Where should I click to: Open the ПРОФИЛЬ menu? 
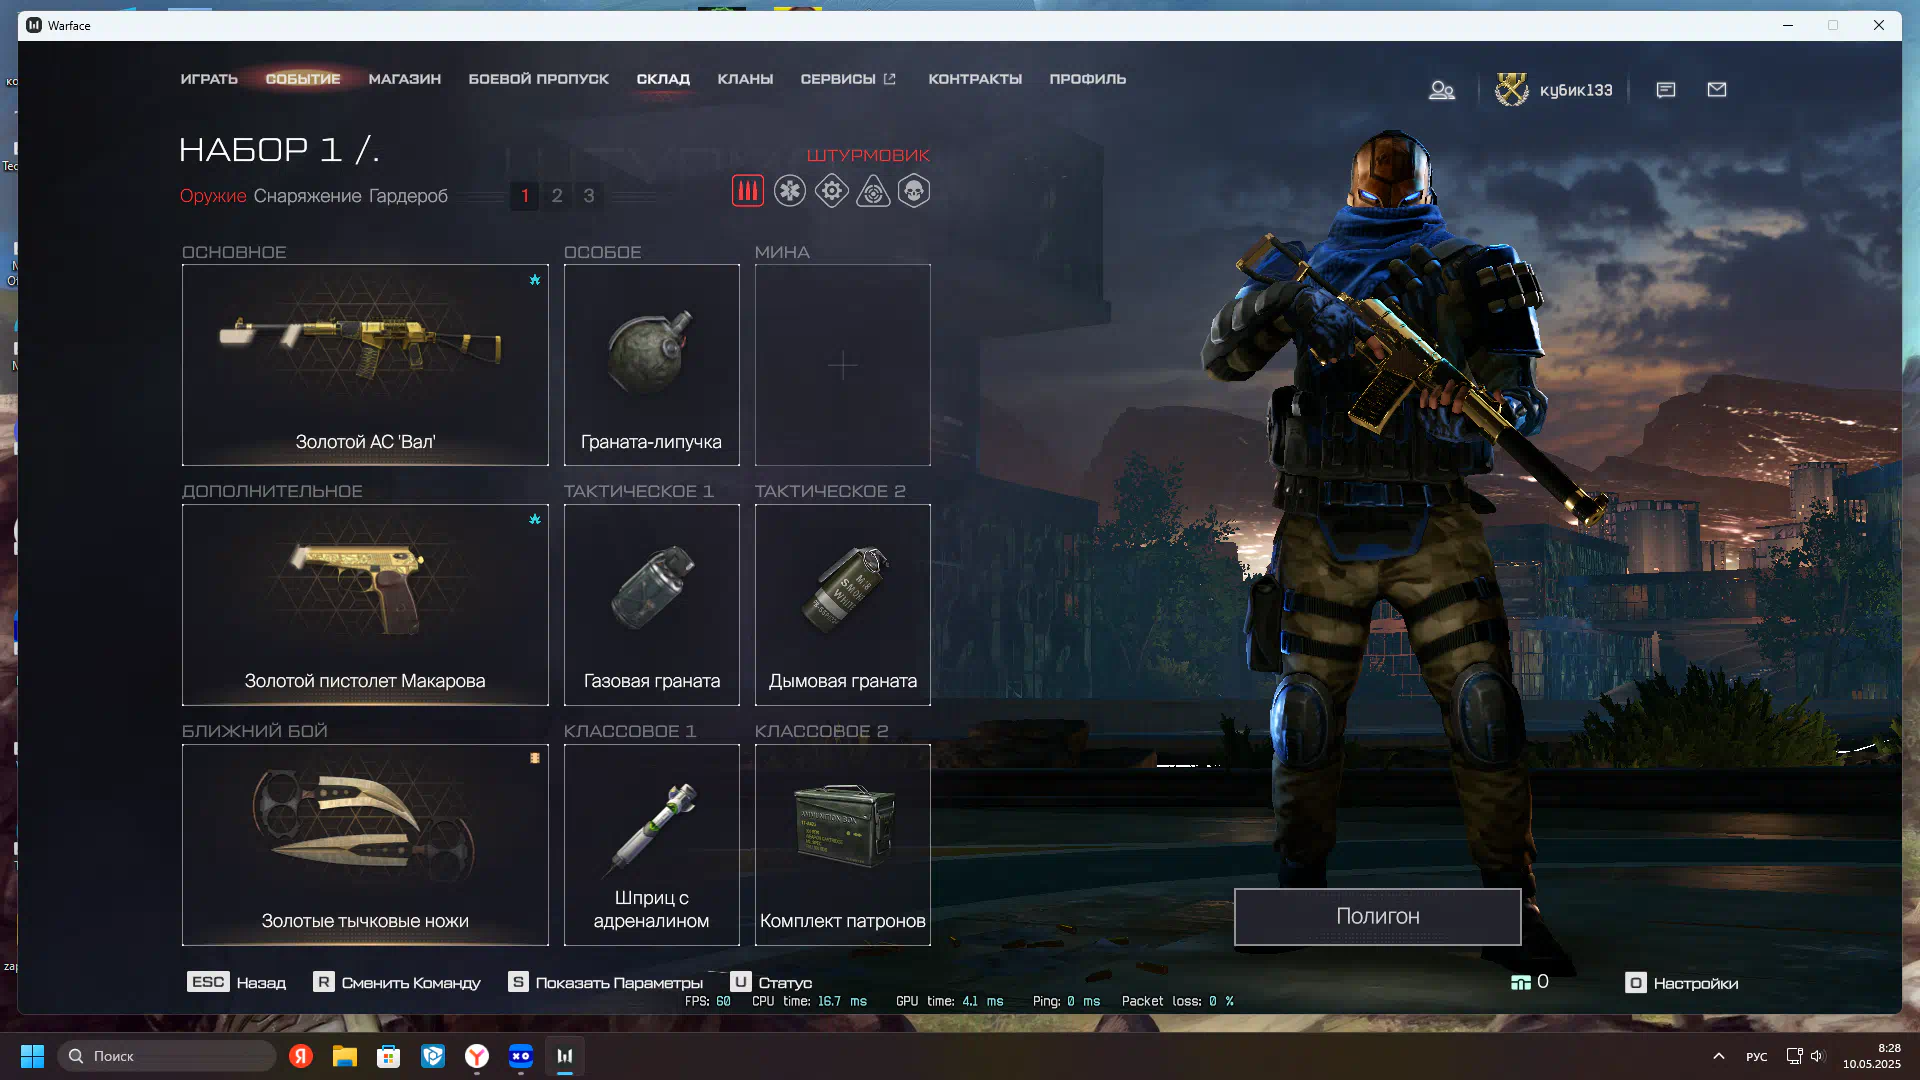click(x=1088, y=79)
